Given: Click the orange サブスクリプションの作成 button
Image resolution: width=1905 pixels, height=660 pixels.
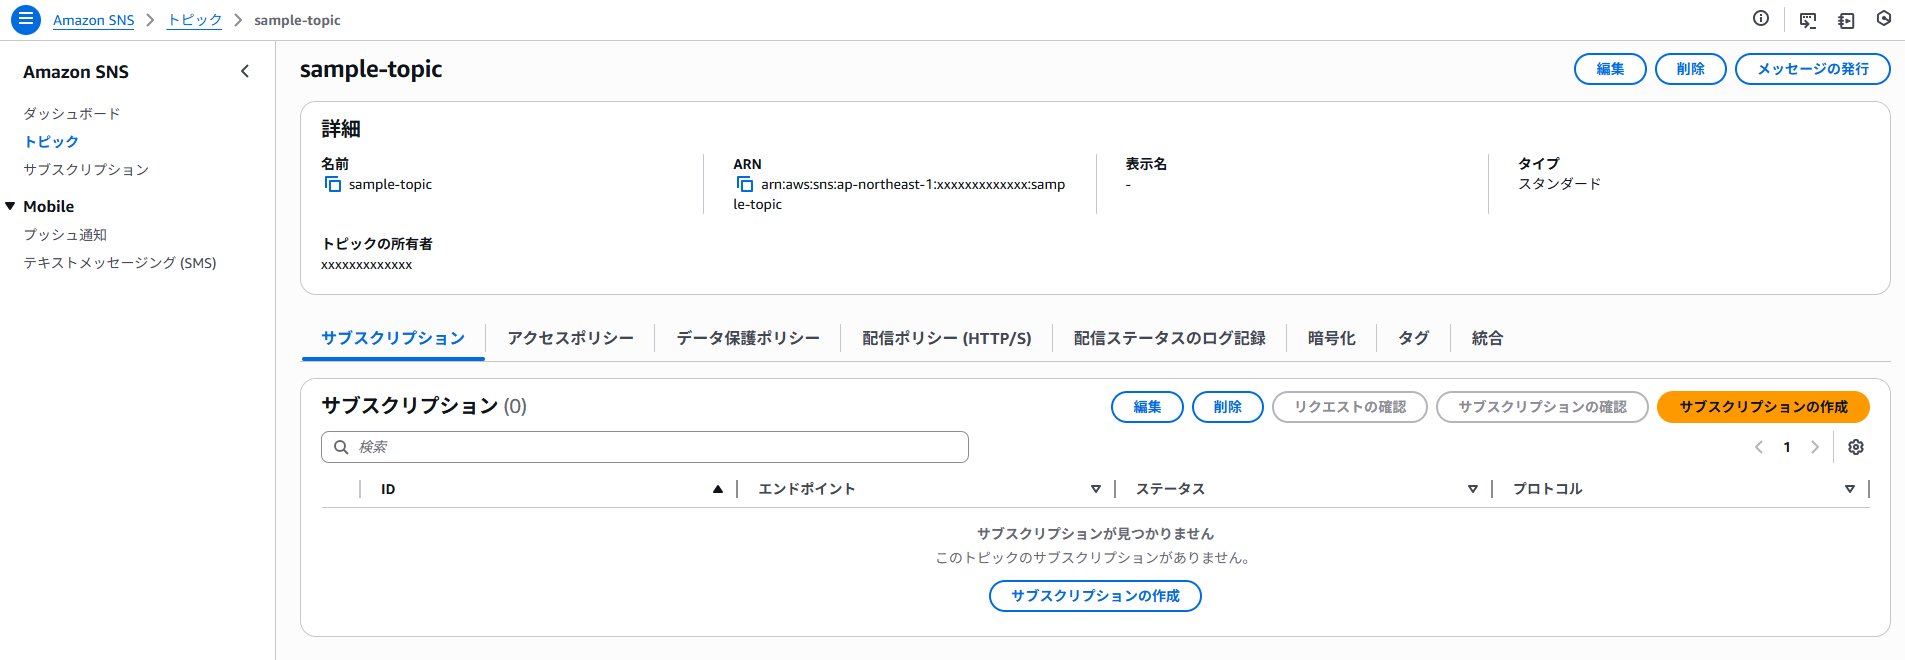Looking at the screenshot, I should [x=1763, y=407].
